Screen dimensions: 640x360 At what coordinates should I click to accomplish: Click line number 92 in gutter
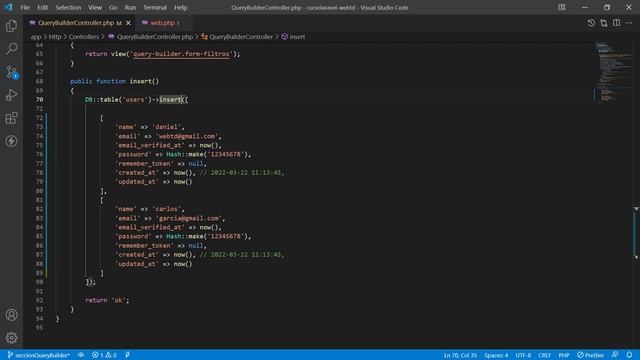(x=39, y=300)
